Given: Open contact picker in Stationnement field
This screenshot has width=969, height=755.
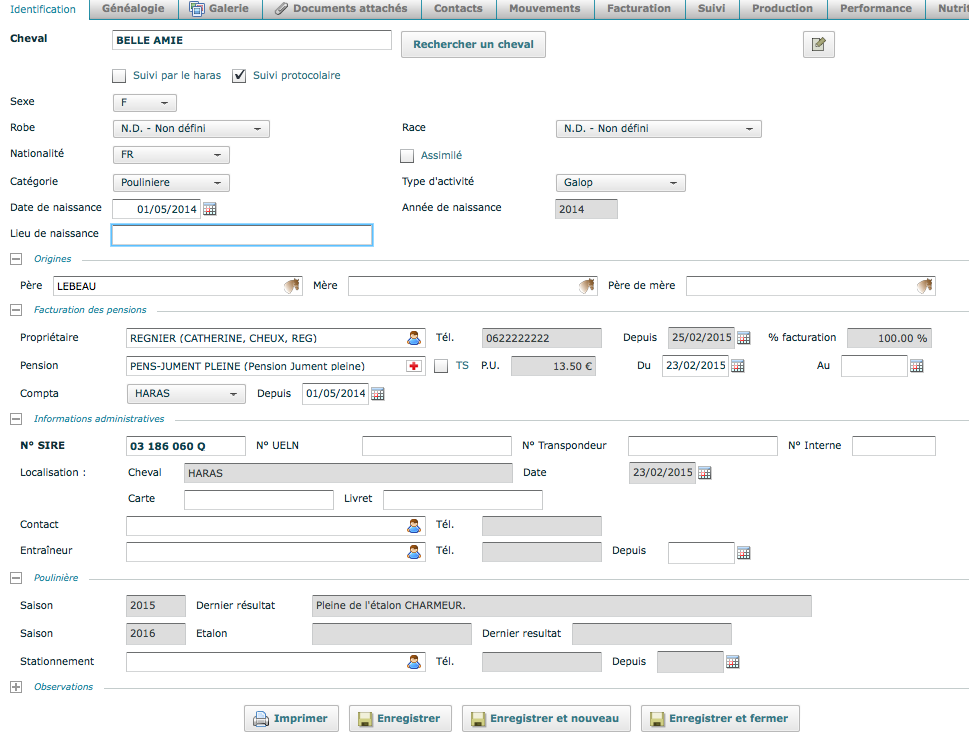Looking at the screenshot, I should 414,662.
